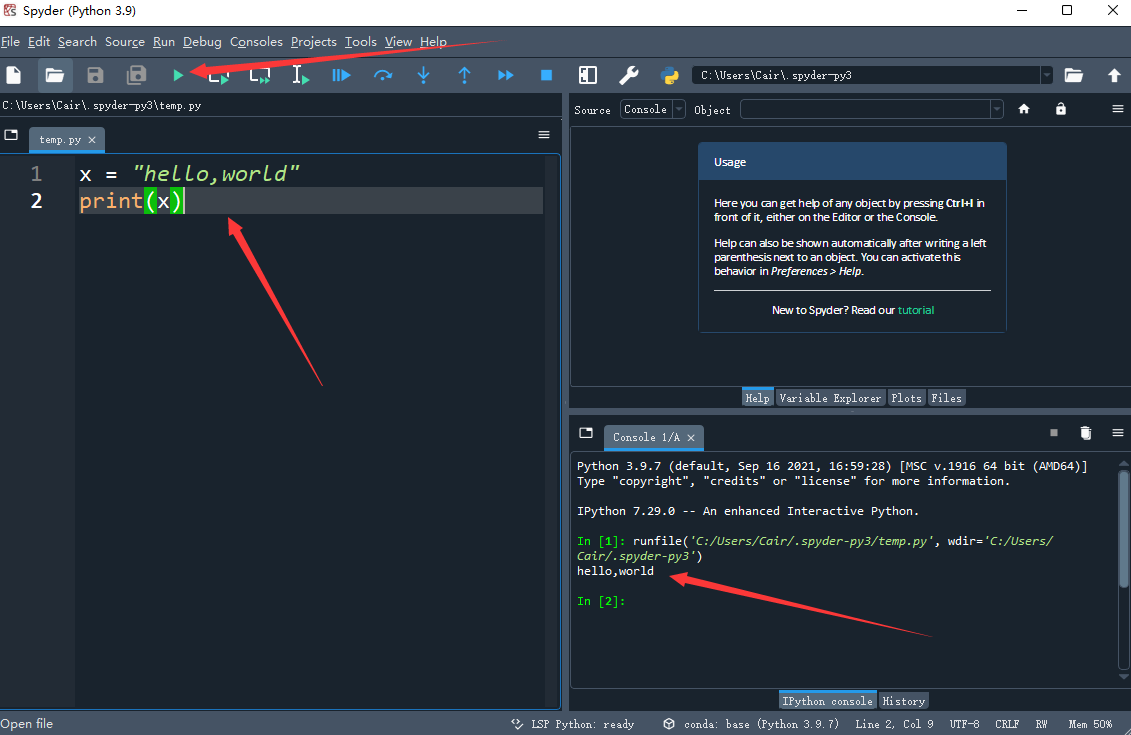1131x735 pixels.
Task: Open the Projects menu
Action: pos(314,42)
